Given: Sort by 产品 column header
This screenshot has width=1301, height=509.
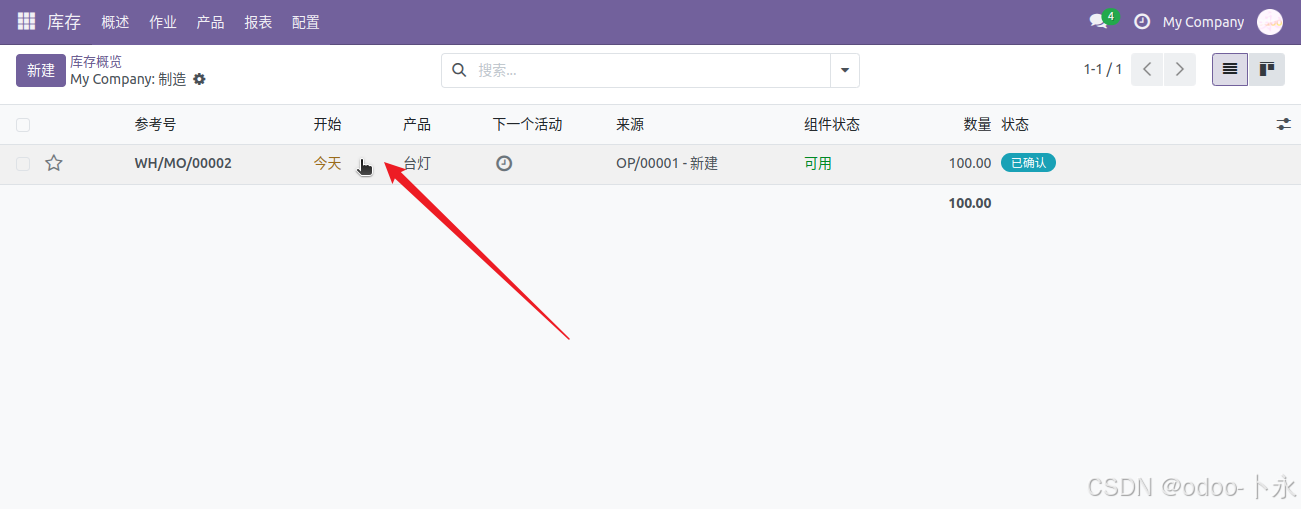Looking at the screenshot, I should [417, 125].
